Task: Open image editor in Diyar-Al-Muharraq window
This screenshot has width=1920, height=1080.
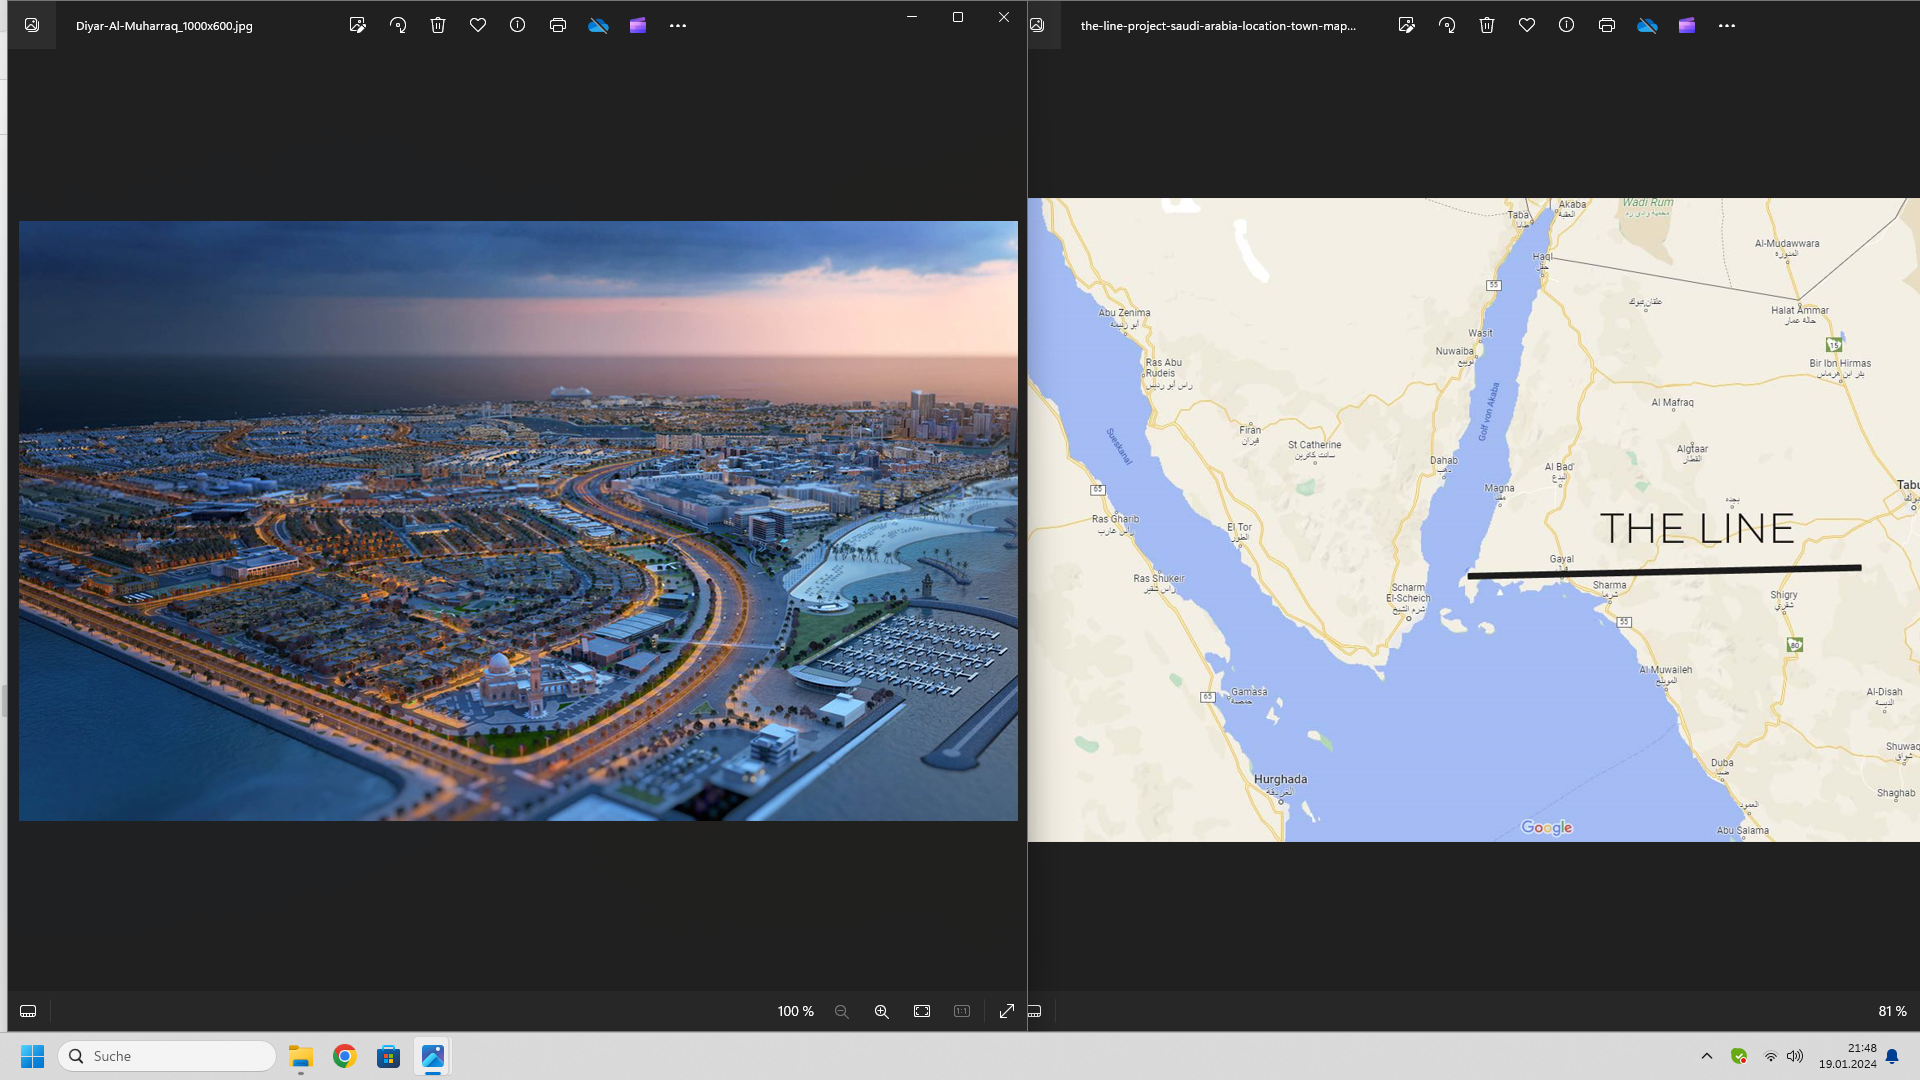Action: [x=357, y=26]
